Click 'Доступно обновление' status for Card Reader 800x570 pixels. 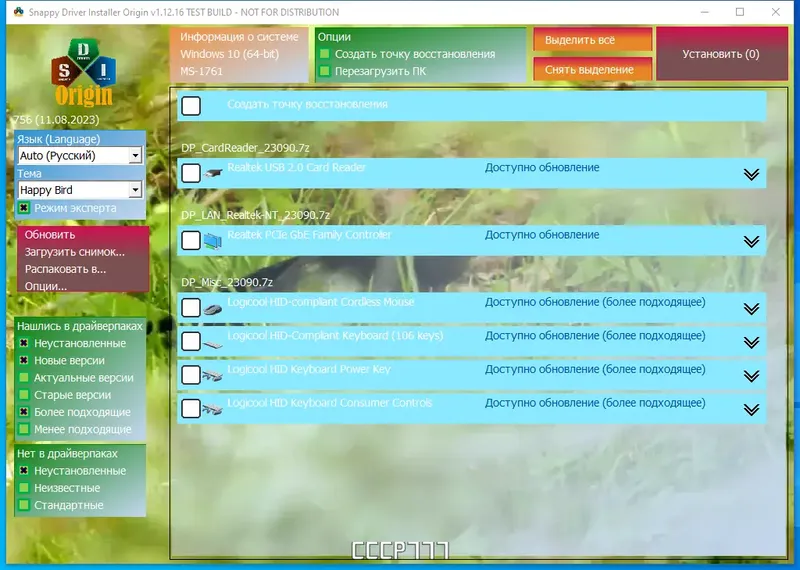pyautogui.click(x=542, y=168)
